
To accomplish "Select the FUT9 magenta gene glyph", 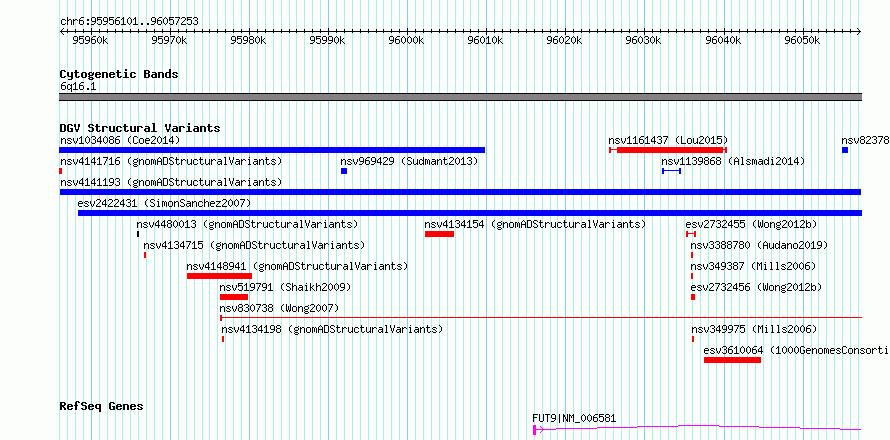I will 697,429.
